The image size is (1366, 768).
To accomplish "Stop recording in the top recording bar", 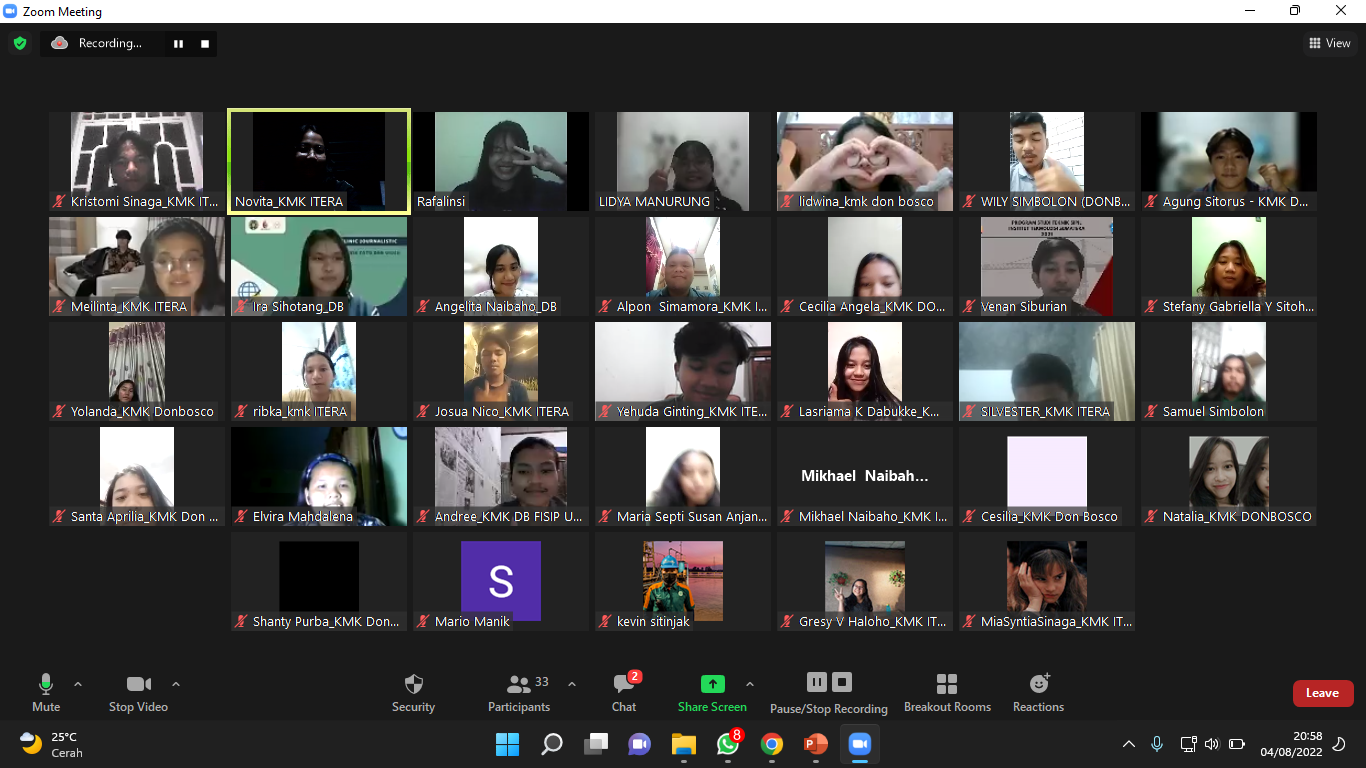I will [x=205, y=44].
